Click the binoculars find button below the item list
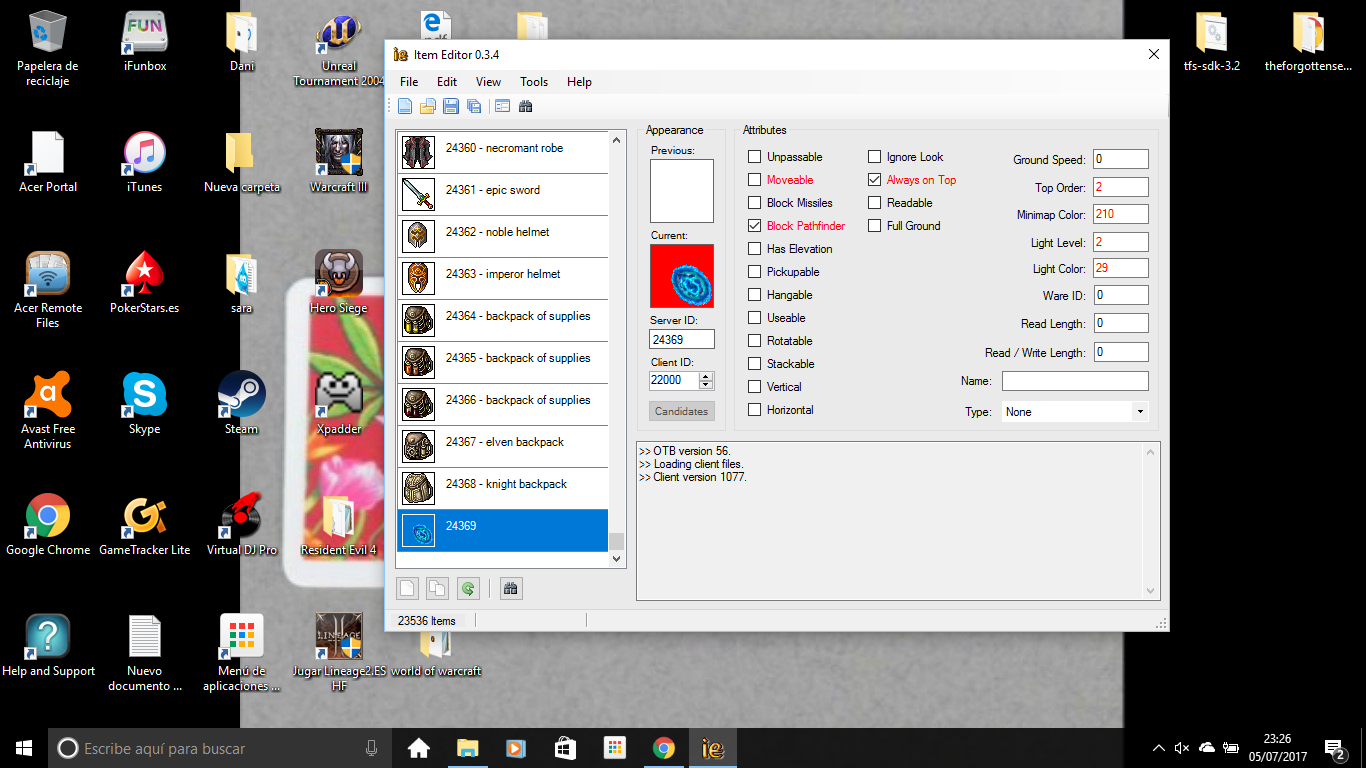 [511, 588]
